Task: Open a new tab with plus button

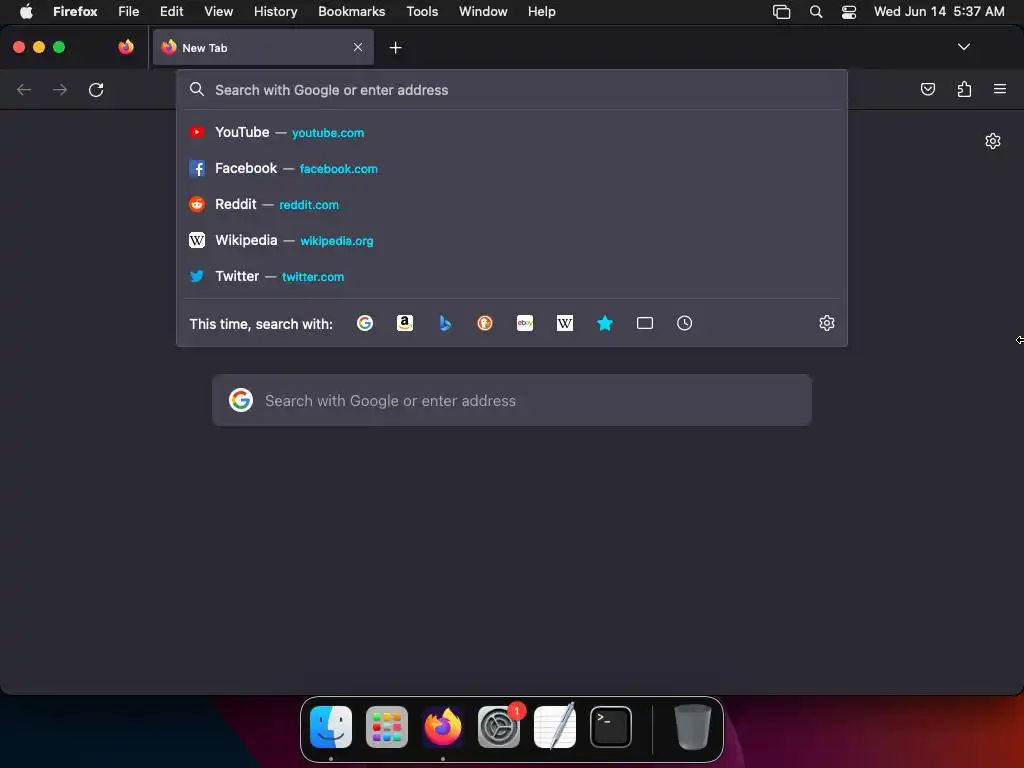Action: coord(395,48)
